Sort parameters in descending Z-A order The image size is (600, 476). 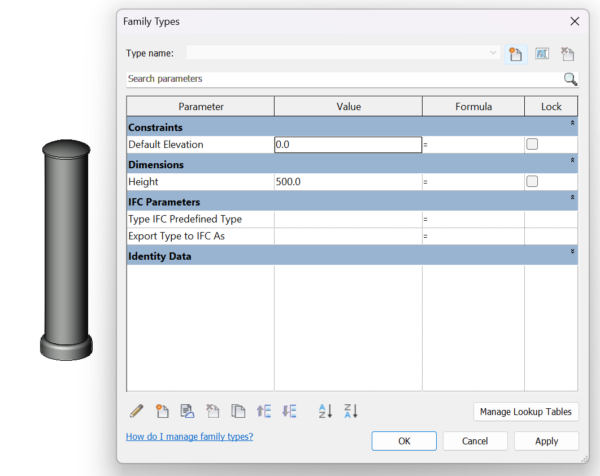pos(351,411)
